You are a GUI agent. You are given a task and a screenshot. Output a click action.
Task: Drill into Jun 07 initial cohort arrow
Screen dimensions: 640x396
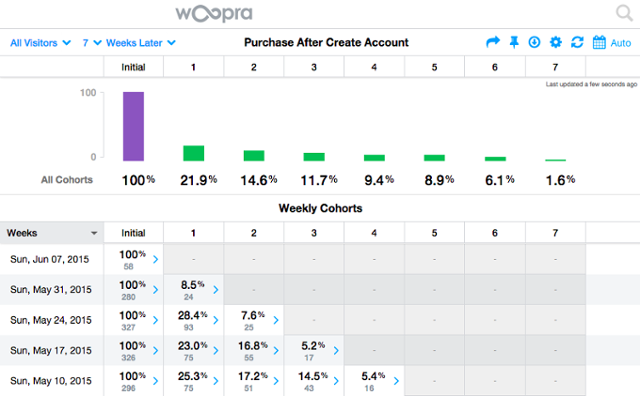(x=156, y=259)
